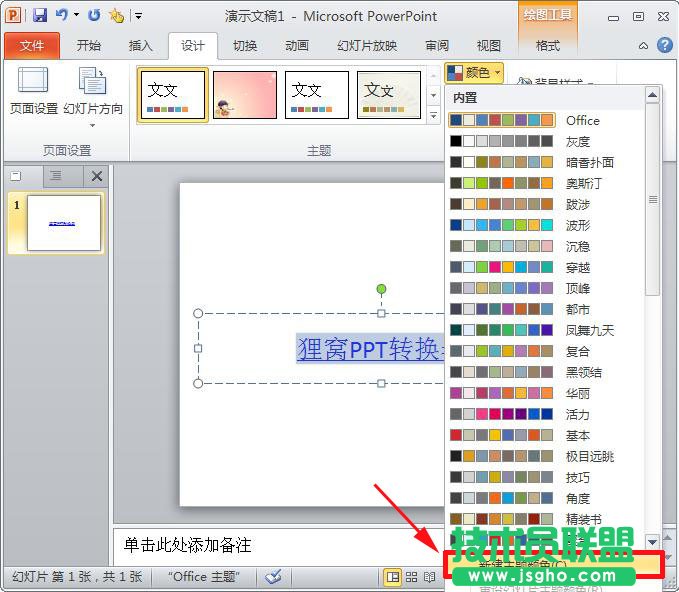This screenshot has height=592, width=679.
Task: Collapse the ribbon with the caret icon
Action: point(643,45)
